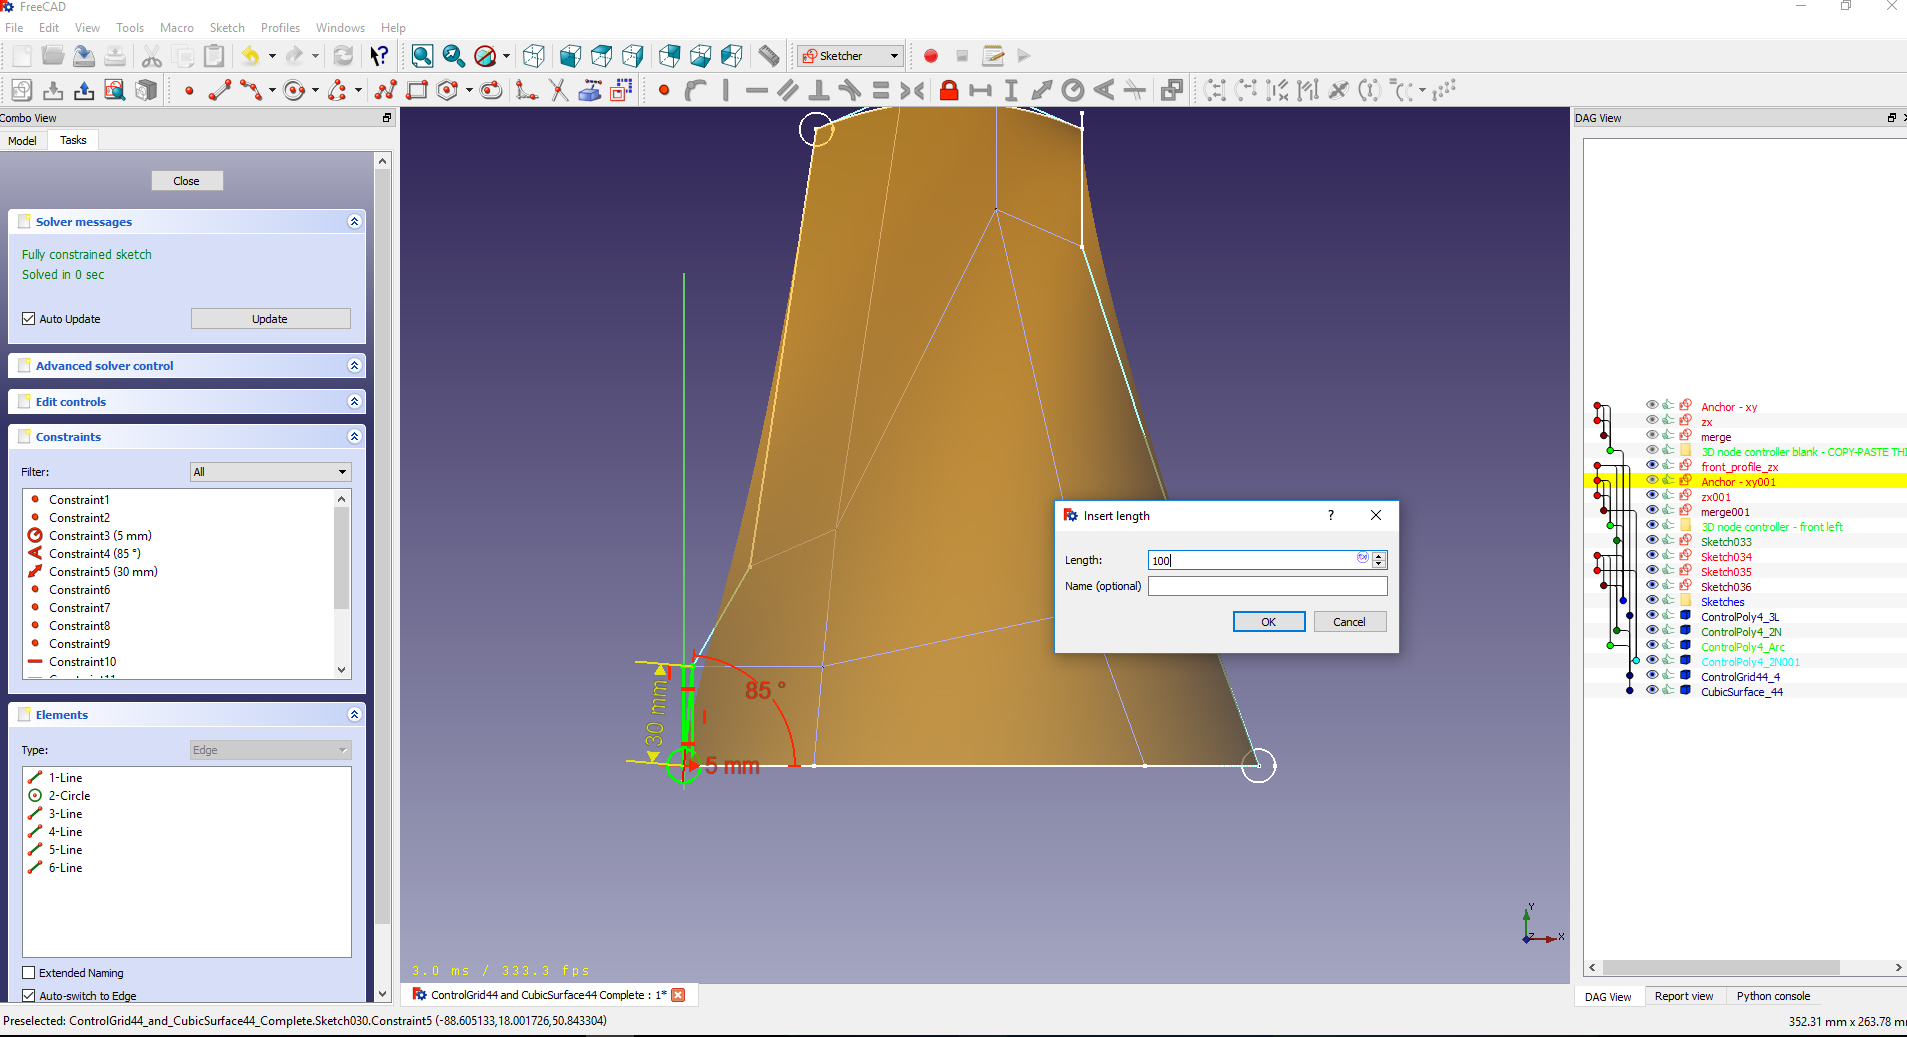Screen dimensions: 1907x1037
Task: Select the create rectangle tool
Action: pyautogui.click(x=417, y=91)
